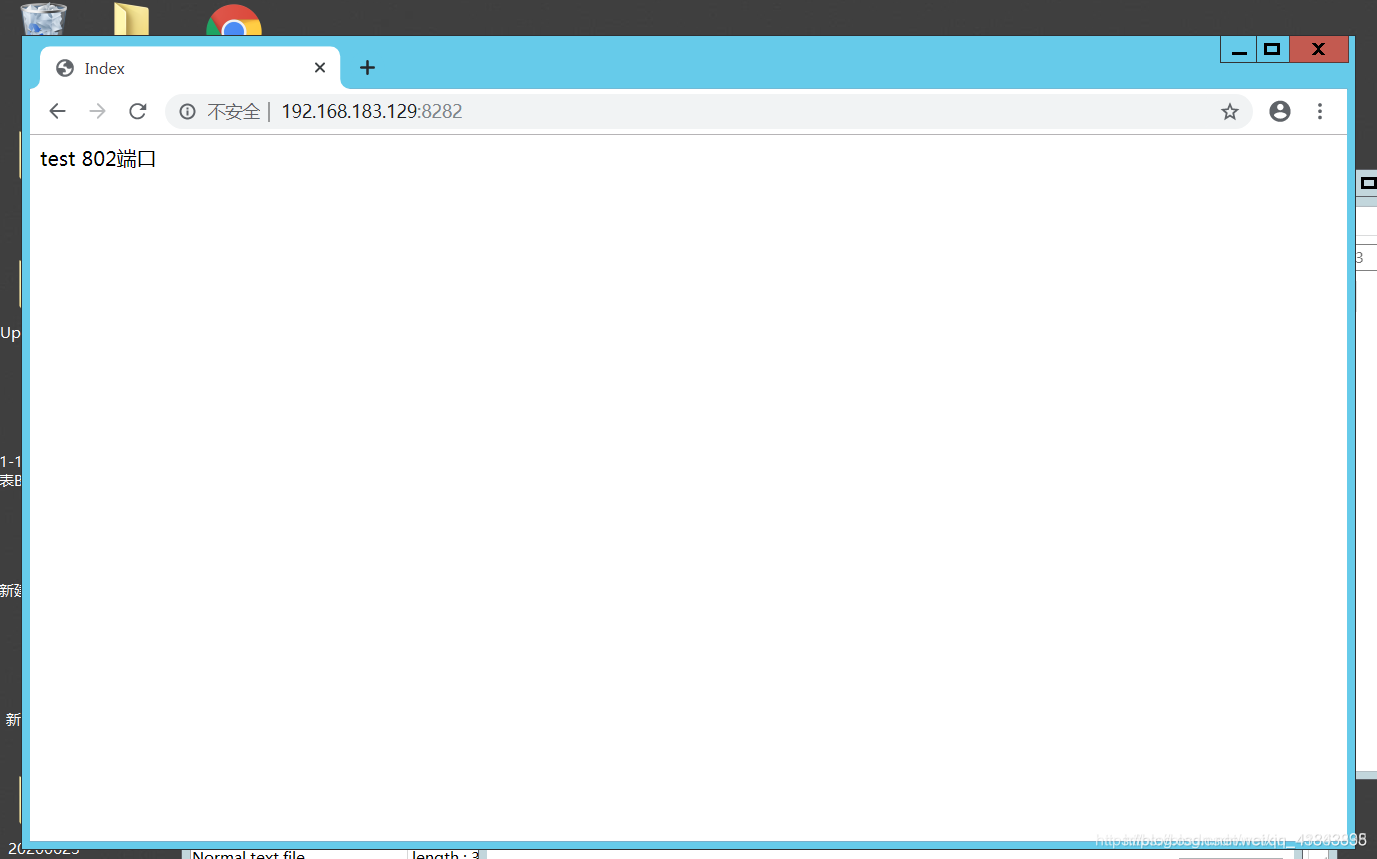Open the Chrome profile avatar menu

(1280, 111)
